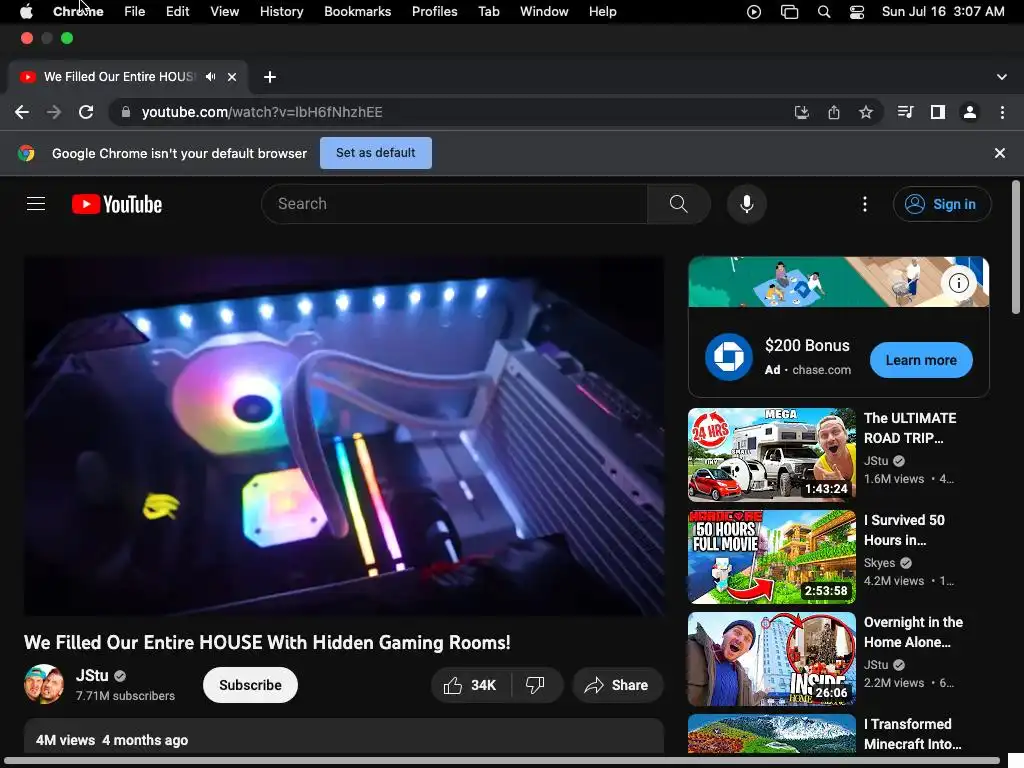Screen dimensions: 1024x768
Task: Toggle the Chrome side panel
Action: coord(938,112)
